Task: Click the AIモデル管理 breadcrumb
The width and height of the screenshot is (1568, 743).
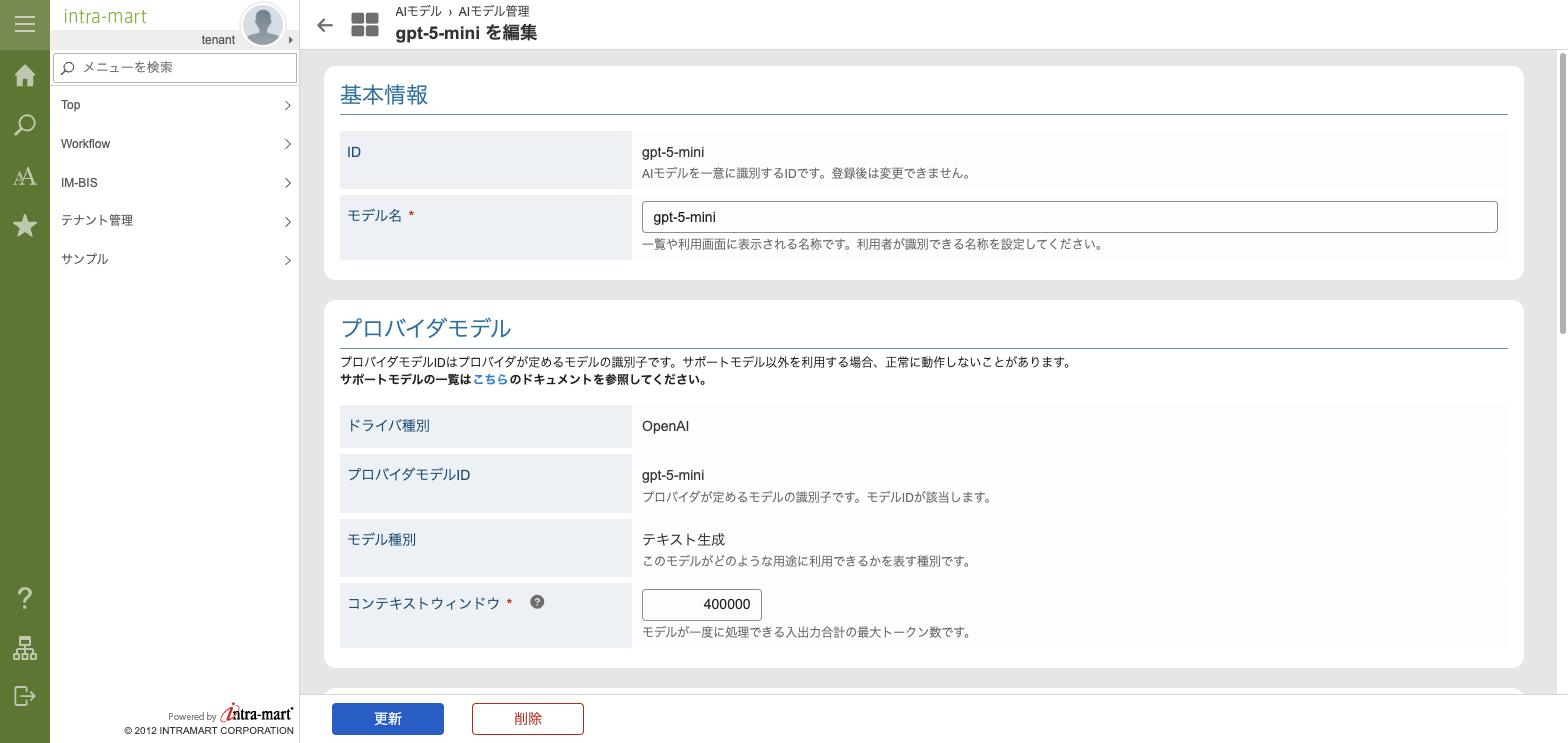Action: tap(494, 11)
